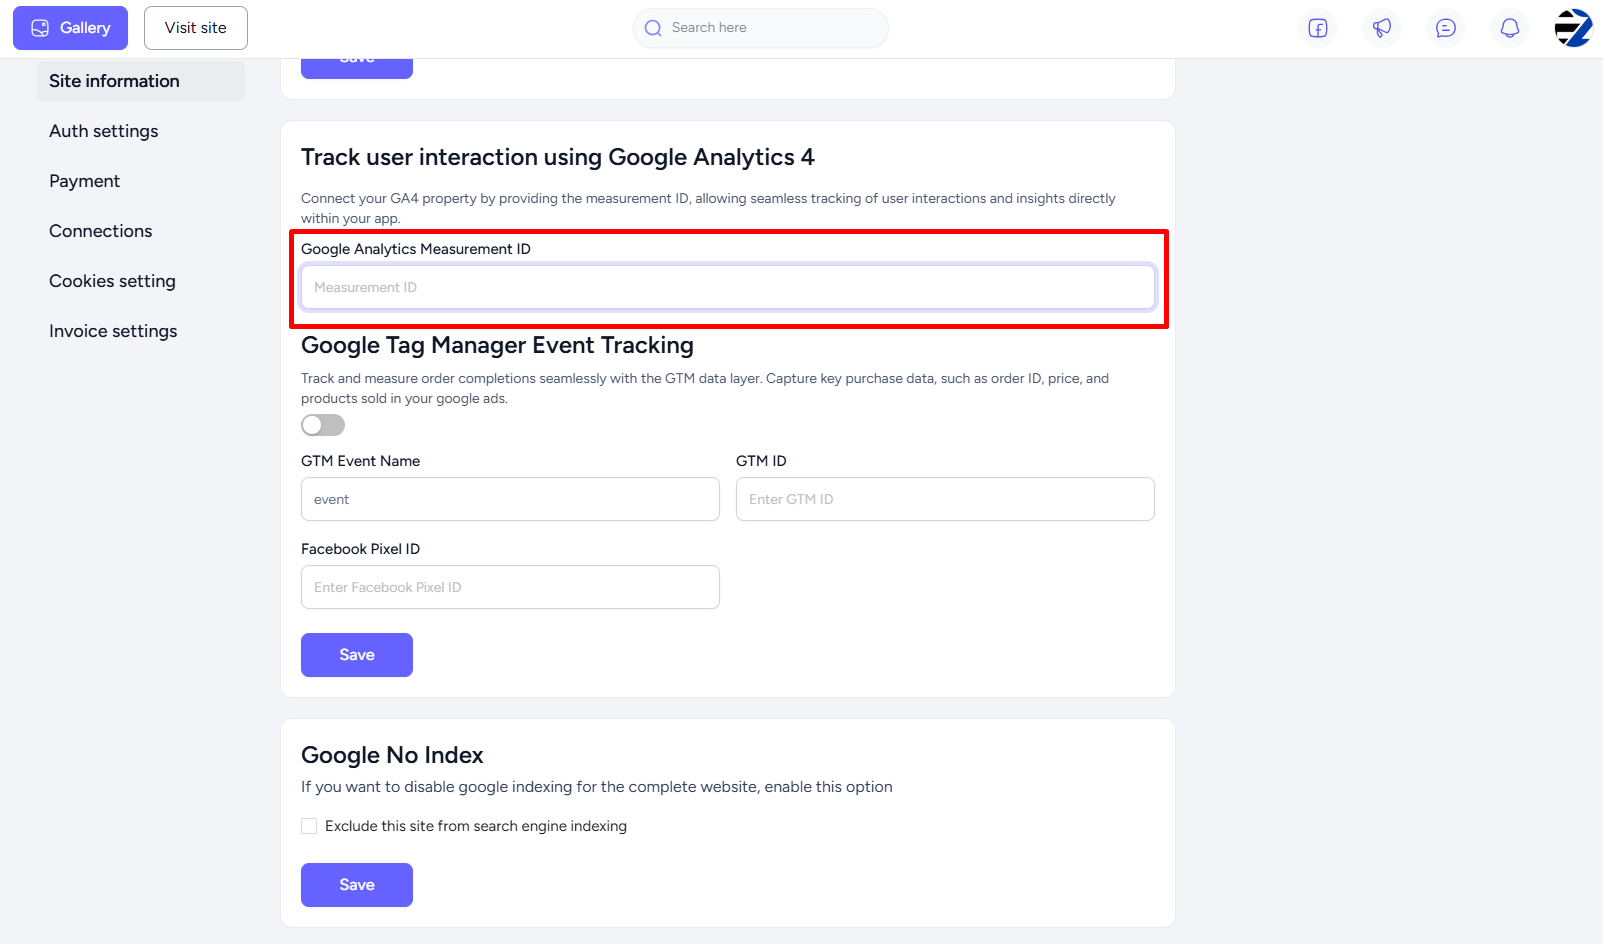The image size is (1603, 944).
Task: Open the Facebook icon in header
Action: [x=1318, y=28]
